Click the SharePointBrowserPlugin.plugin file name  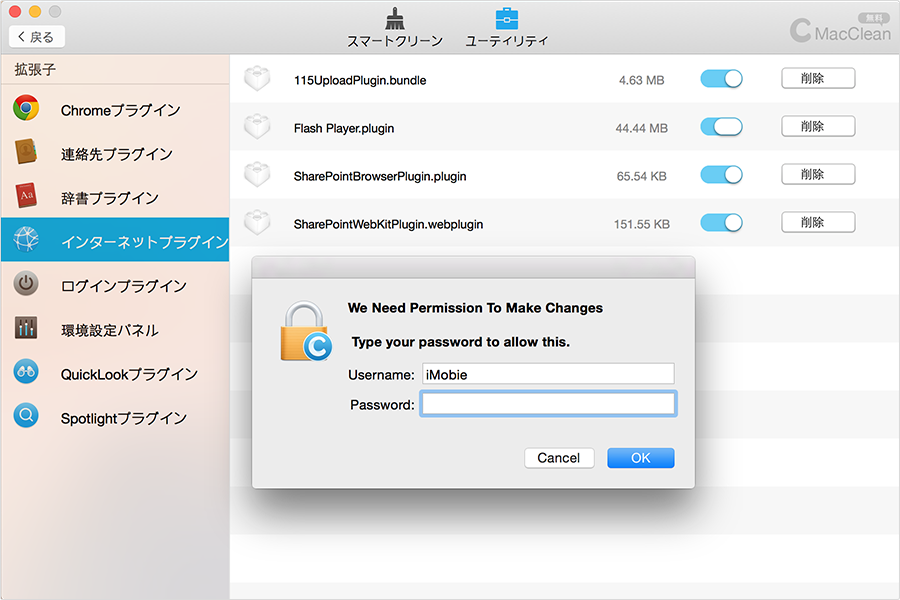coord(380,176)
